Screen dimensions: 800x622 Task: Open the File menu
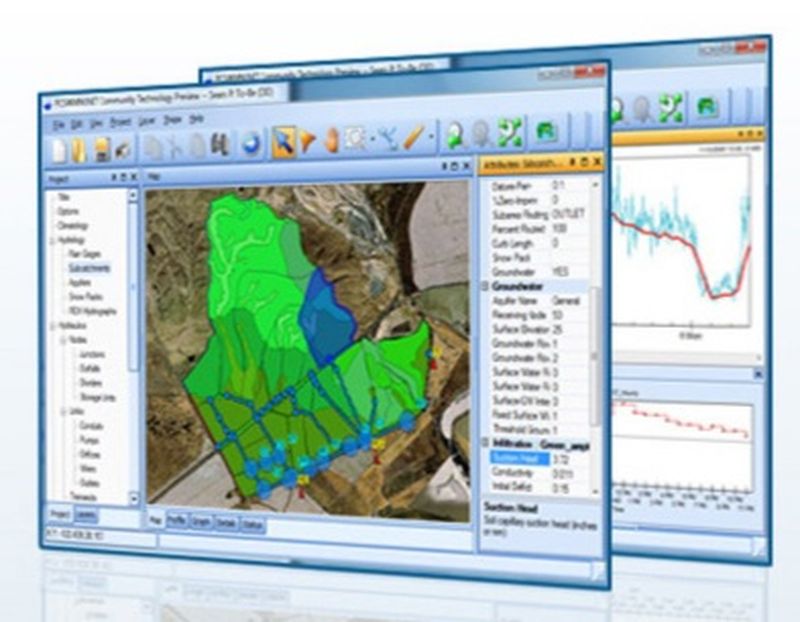tap(59, 123)
